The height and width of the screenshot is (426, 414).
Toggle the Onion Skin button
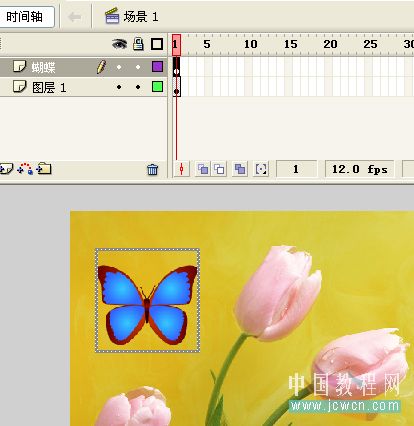tap(203, 169)
